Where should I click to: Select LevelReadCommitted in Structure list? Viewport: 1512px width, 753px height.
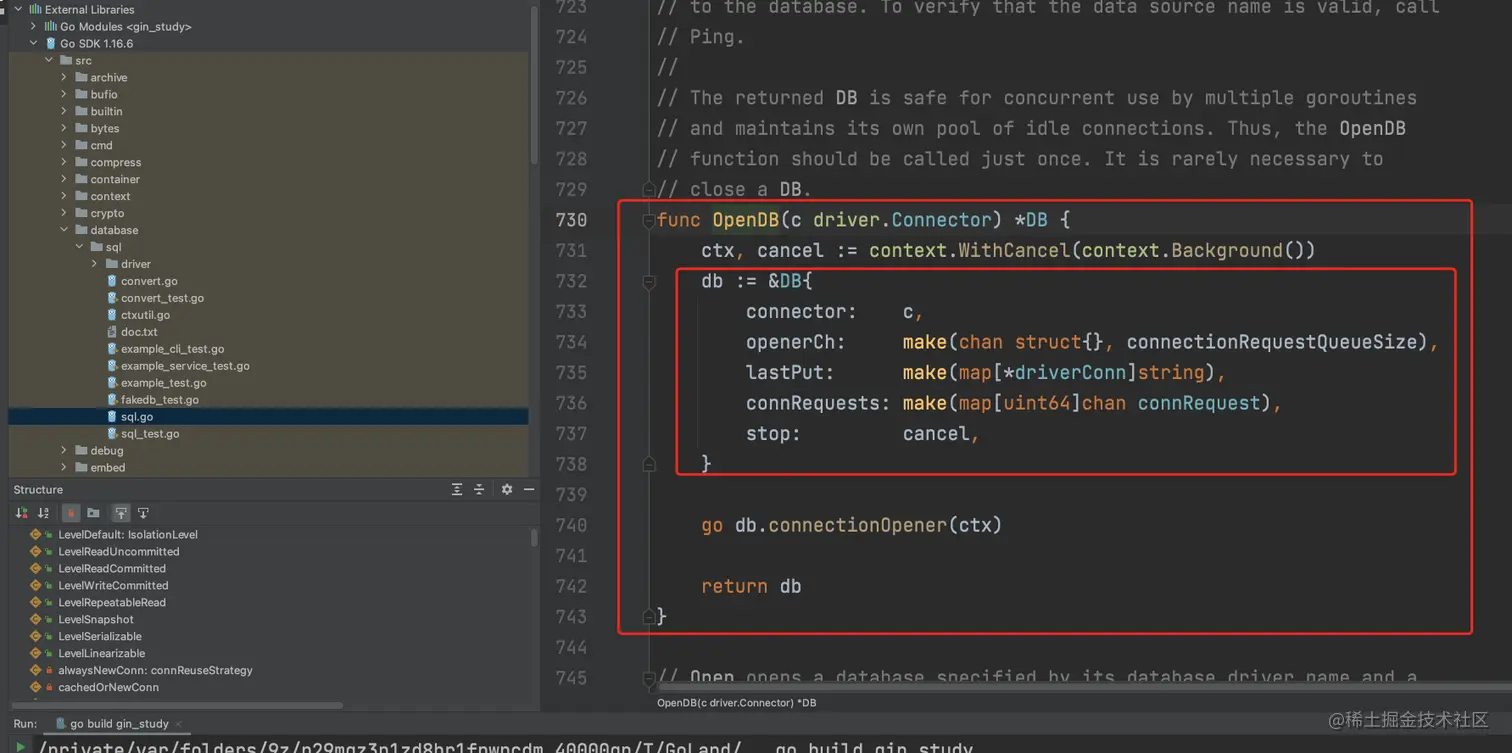pos(112,569)
